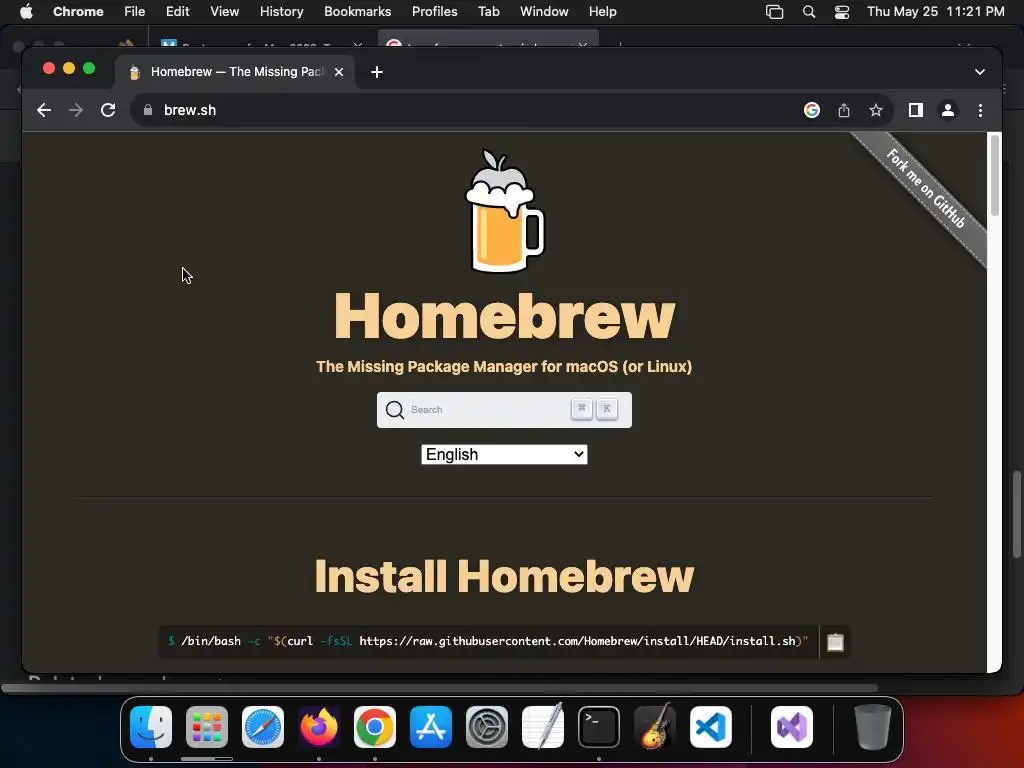Open TextEdit from the Dock
Screen dimensions: 1024x768
coord(543,727)
